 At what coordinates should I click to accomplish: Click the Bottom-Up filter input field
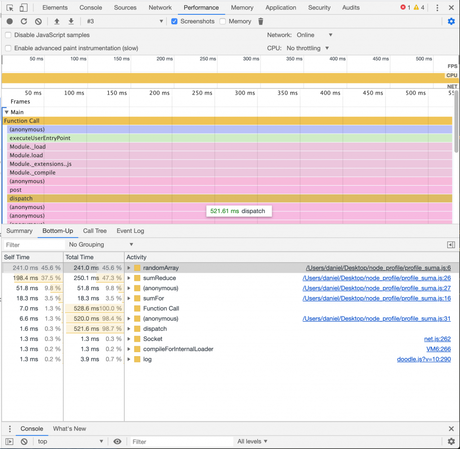34,245
